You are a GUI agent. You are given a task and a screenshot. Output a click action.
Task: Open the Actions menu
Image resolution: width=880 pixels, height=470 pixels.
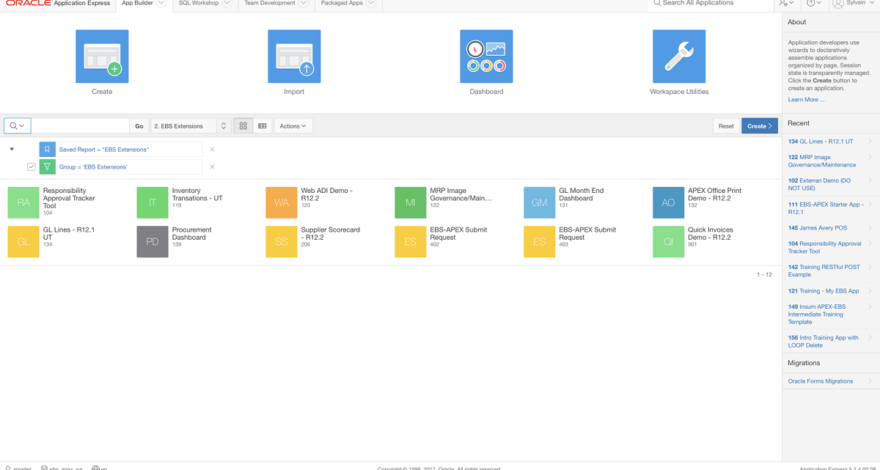(x=293, y=126)
